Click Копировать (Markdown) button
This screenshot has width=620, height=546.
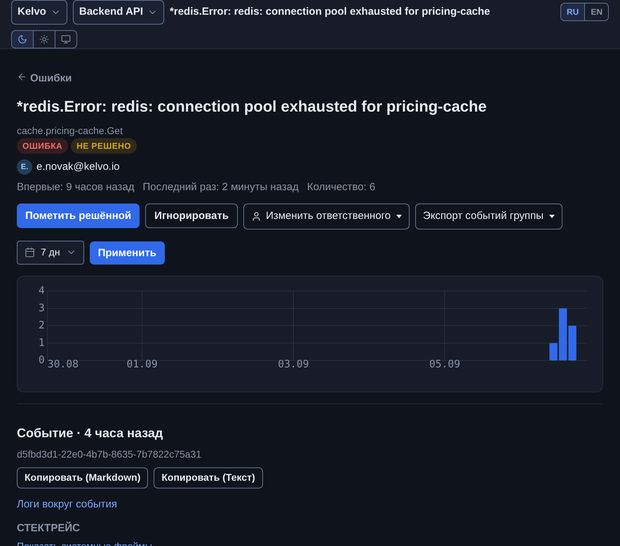pos(82,478)
